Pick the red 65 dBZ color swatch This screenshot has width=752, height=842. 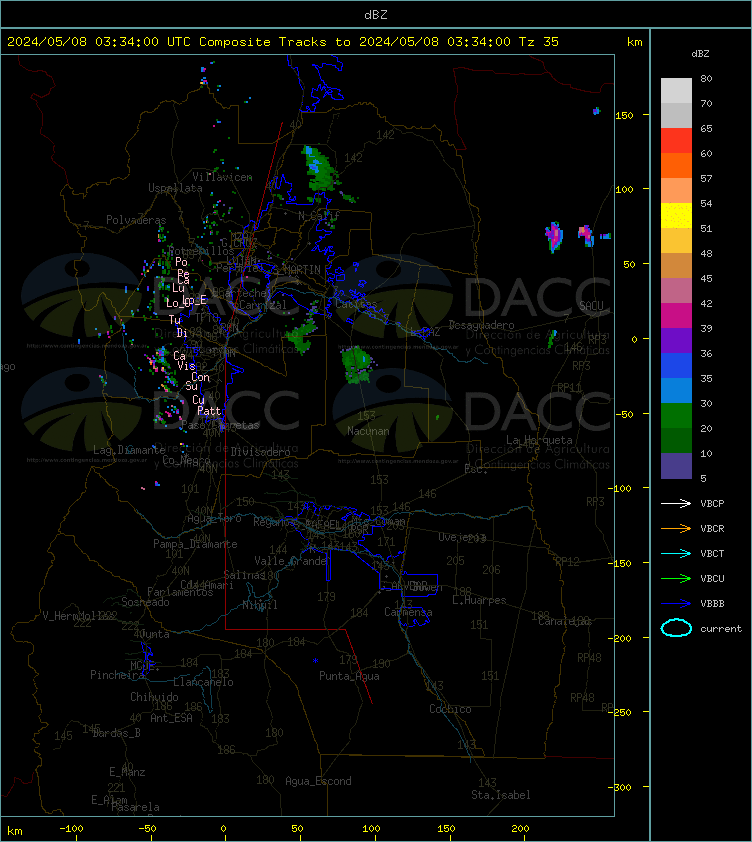(676, 141)
